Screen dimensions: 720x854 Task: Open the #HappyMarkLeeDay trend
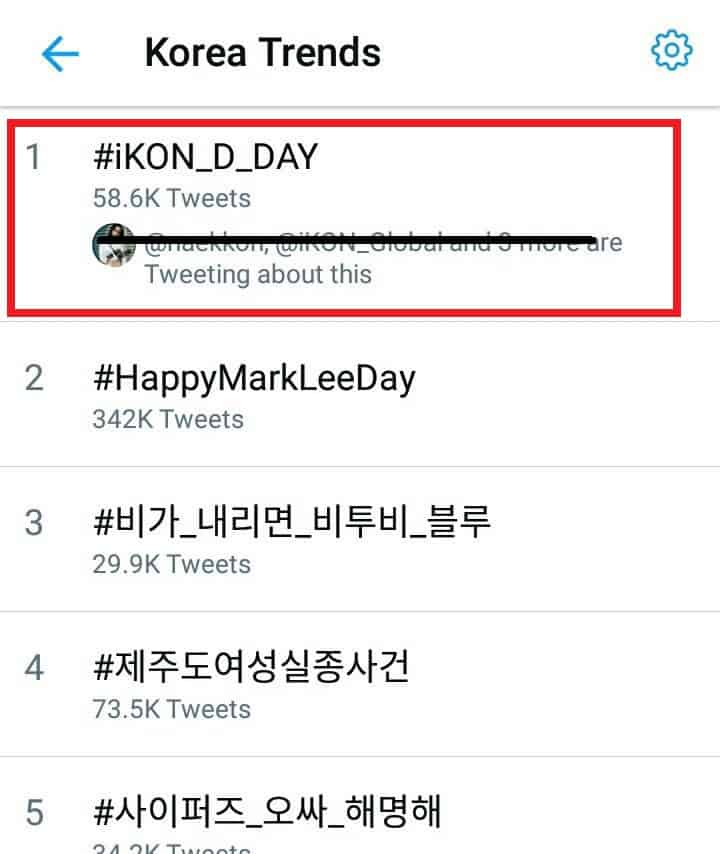click(x=253, y=379)
